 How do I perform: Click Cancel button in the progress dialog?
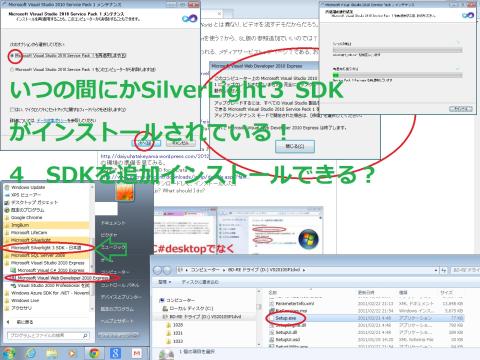point(461,109)
